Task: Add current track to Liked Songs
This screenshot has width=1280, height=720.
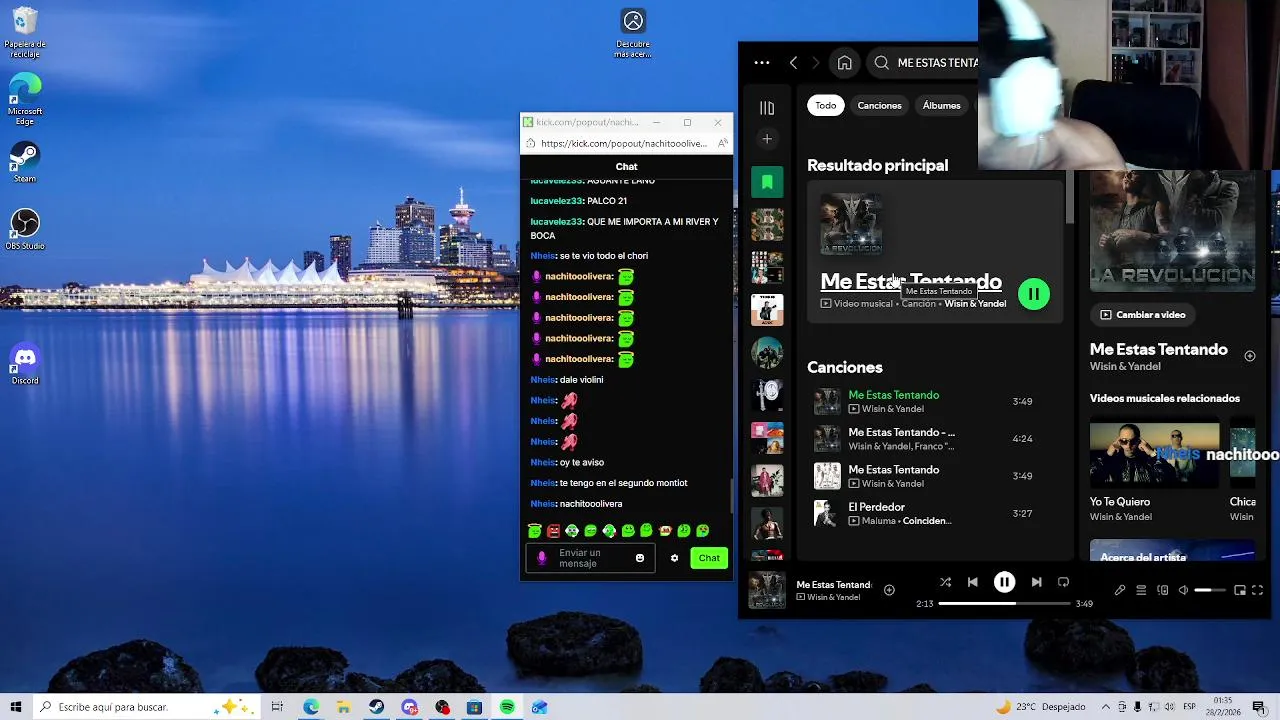Action: 889,590
